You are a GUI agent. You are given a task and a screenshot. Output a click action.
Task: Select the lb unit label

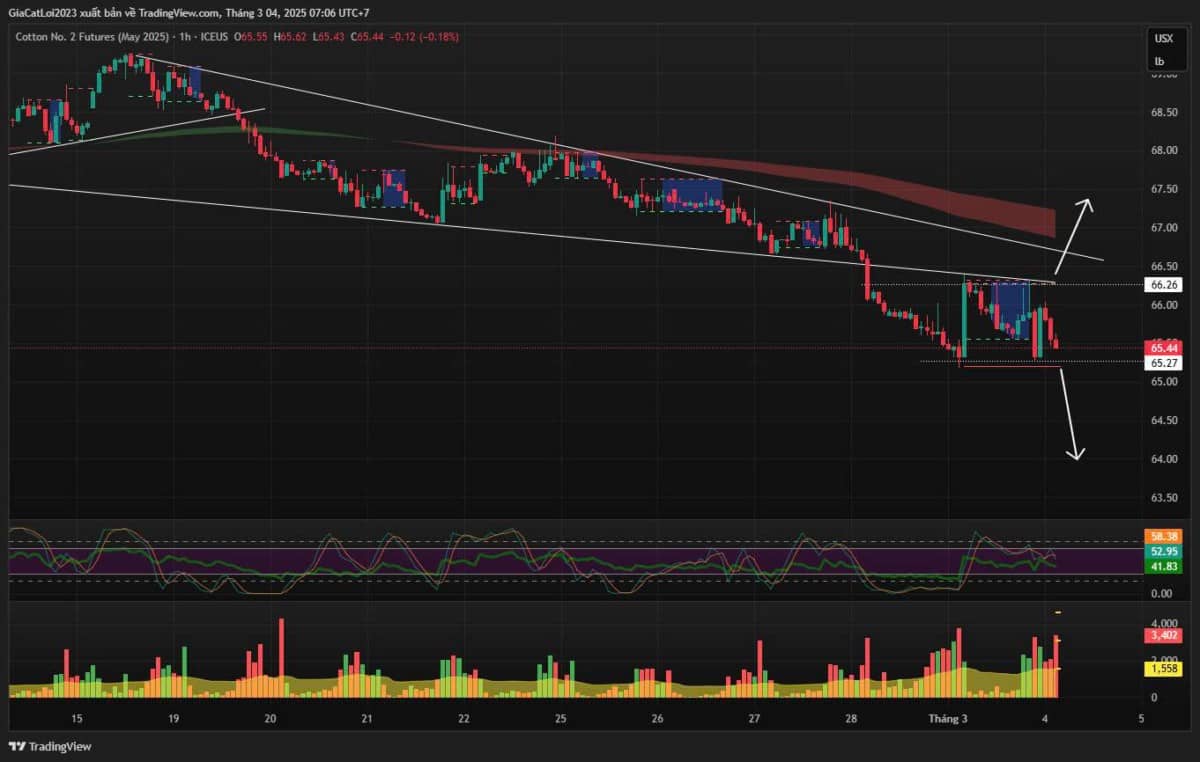(x=1159, y=61)
